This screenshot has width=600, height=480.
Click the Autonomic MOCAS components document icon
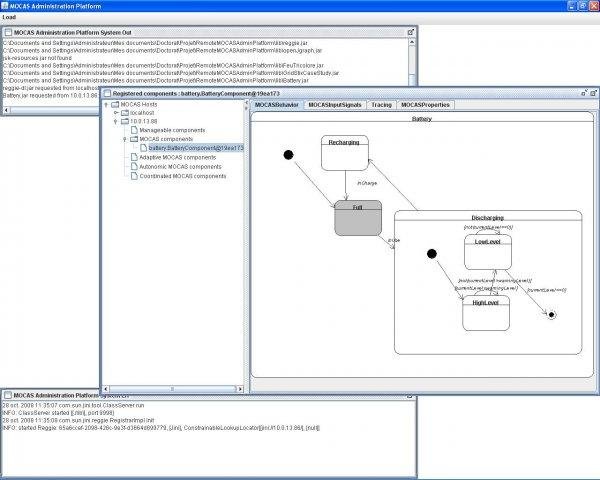tap(134, 167)
